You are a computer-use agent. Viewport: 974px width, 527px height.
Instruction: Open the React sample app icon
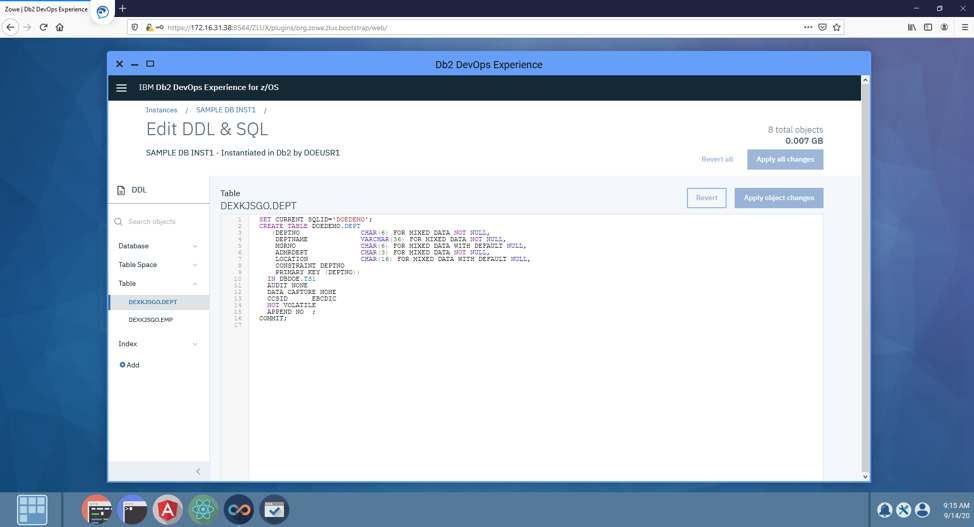pyautogui.click(x=203, y=510)
